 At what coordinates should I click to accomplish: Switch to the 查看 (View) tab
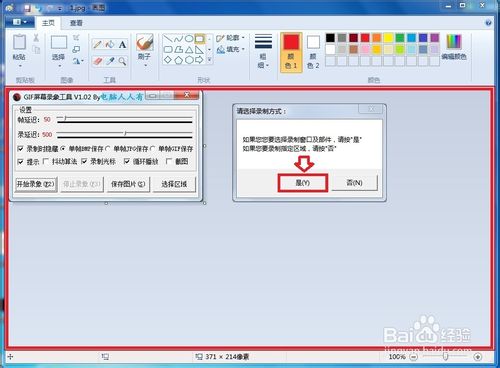tap(76, 23)
